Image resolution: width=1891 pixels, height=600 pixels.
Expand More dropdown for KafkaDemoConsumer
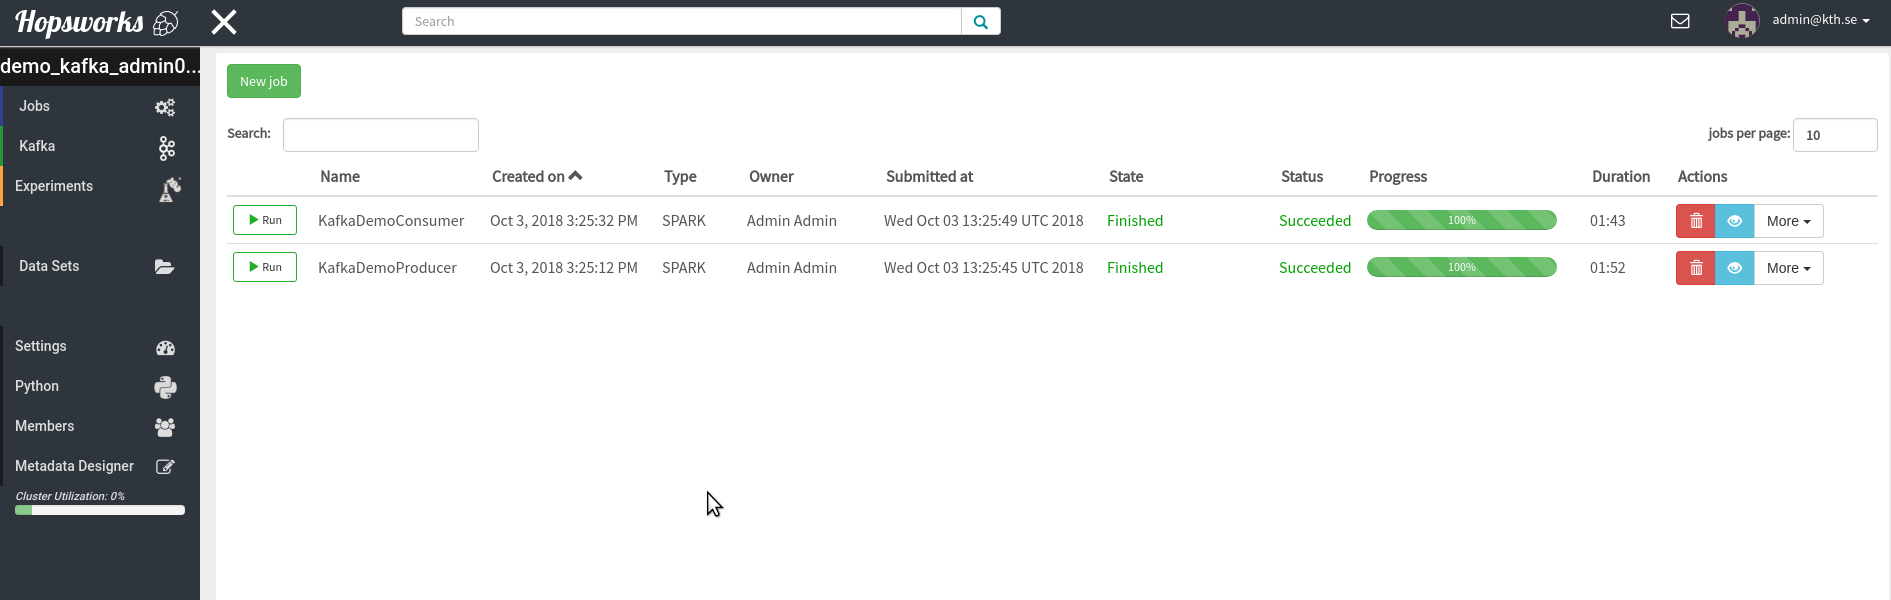click(x=1789, y=221)
